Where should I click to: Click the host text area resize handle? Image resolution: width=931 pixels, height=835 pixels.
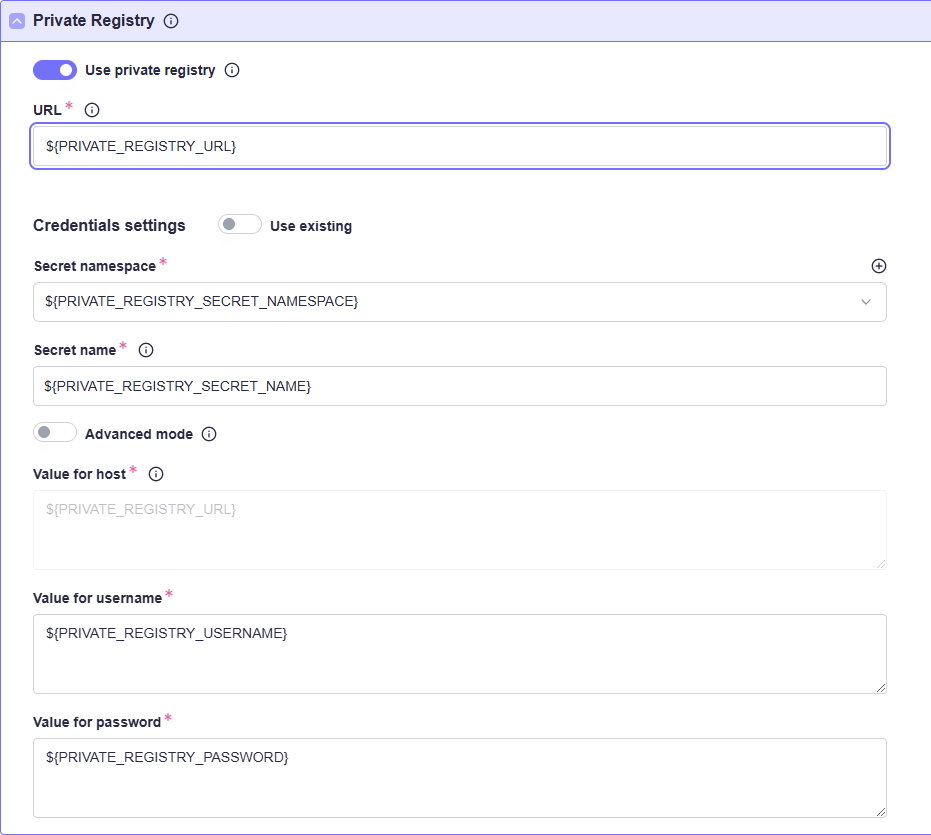tap(881, 564)
